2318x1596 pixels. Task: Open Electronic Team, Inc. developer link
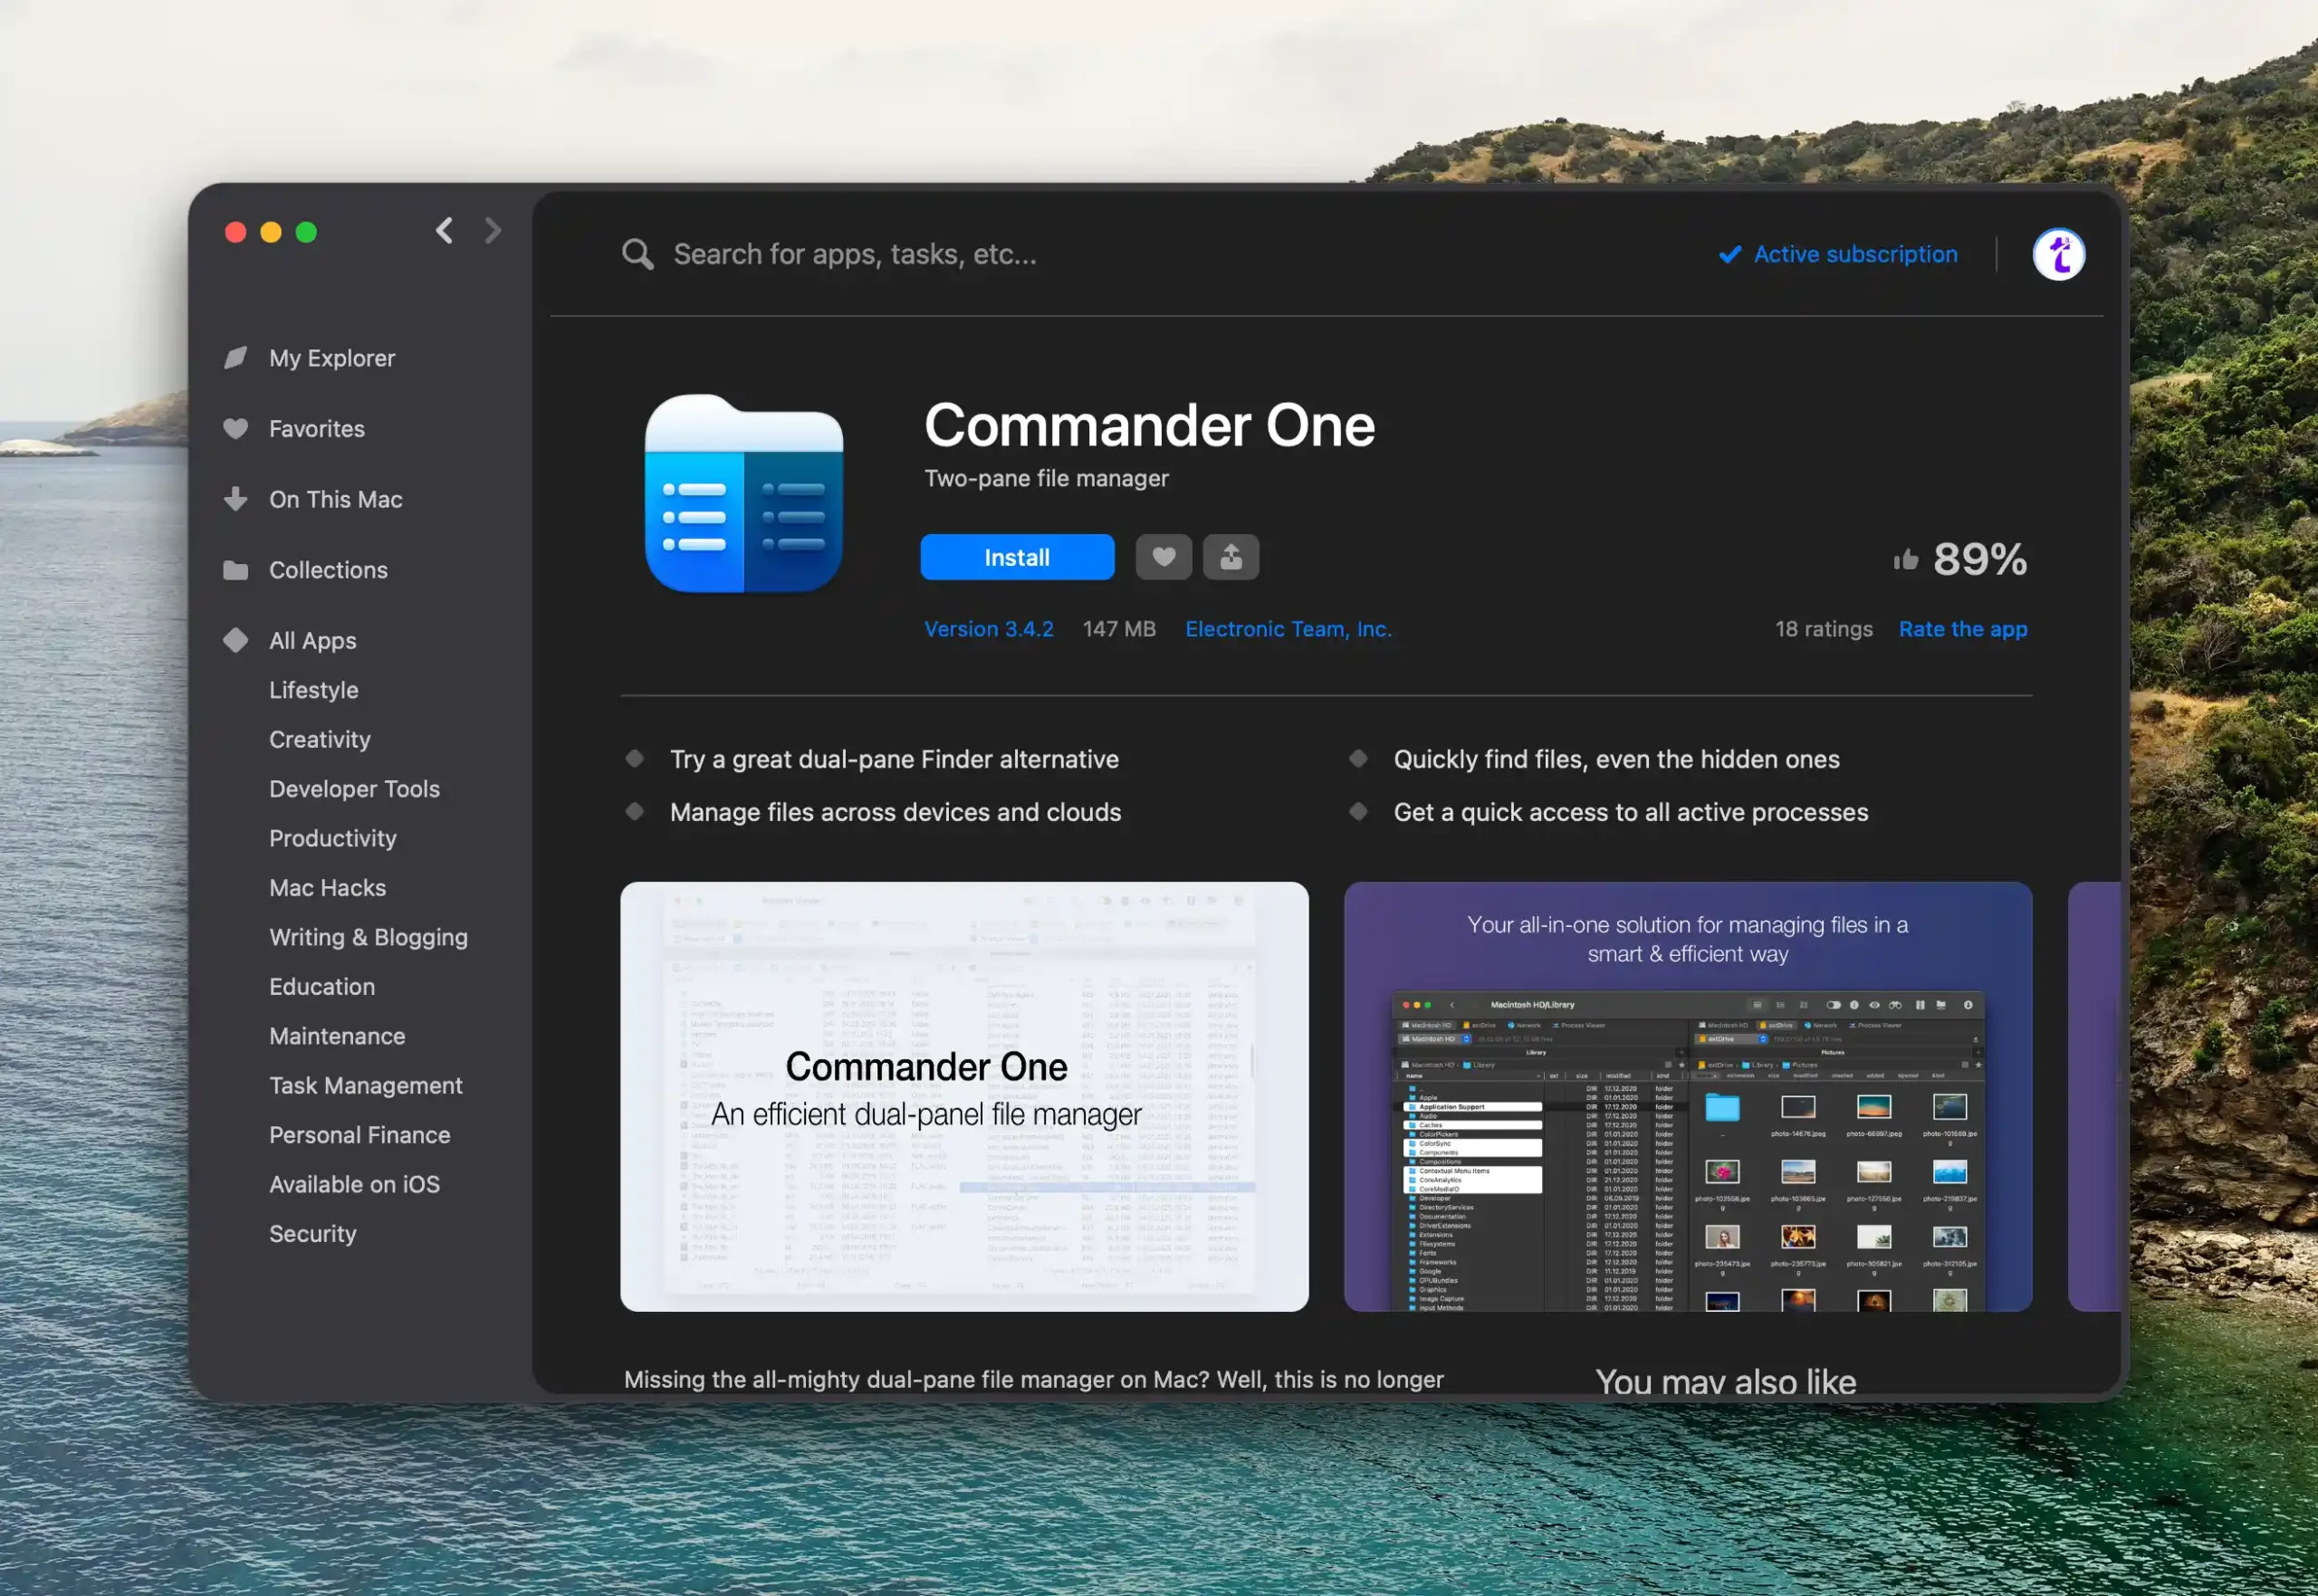pyautogui.click(x=1288, y=629)
